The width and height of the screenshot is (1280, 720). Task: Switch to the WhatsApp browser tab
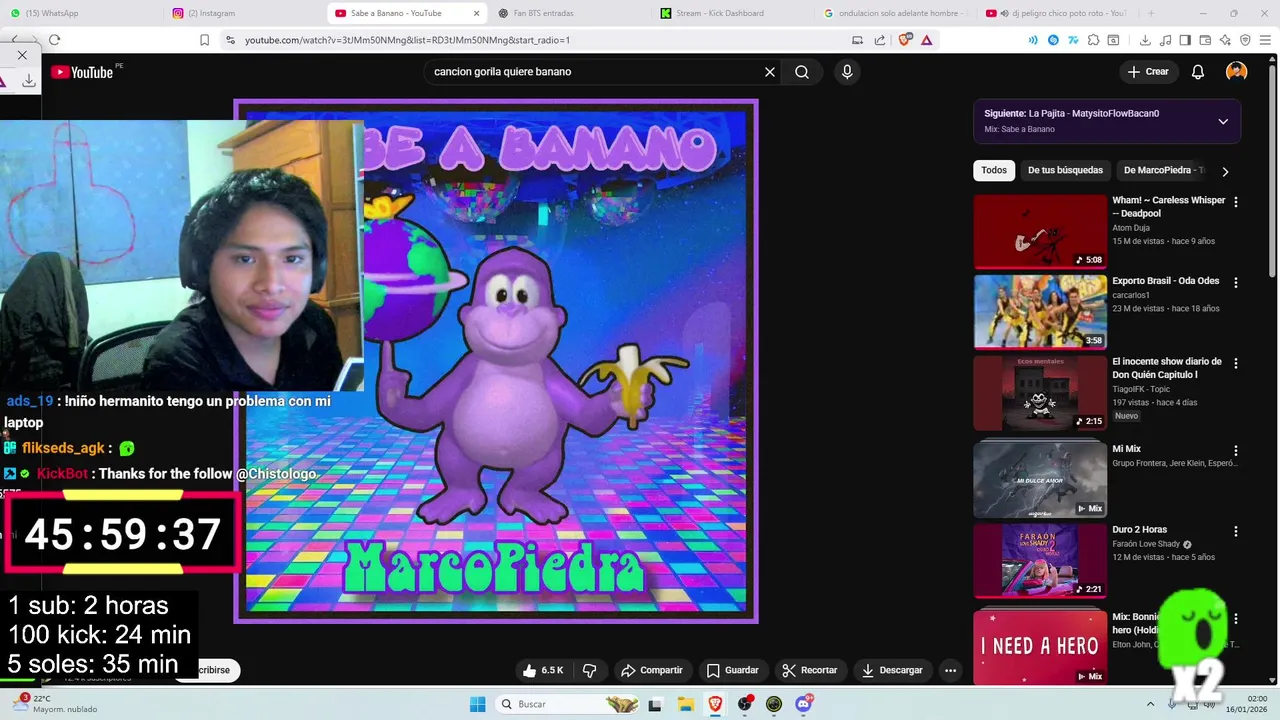click(x=82, y=13)
